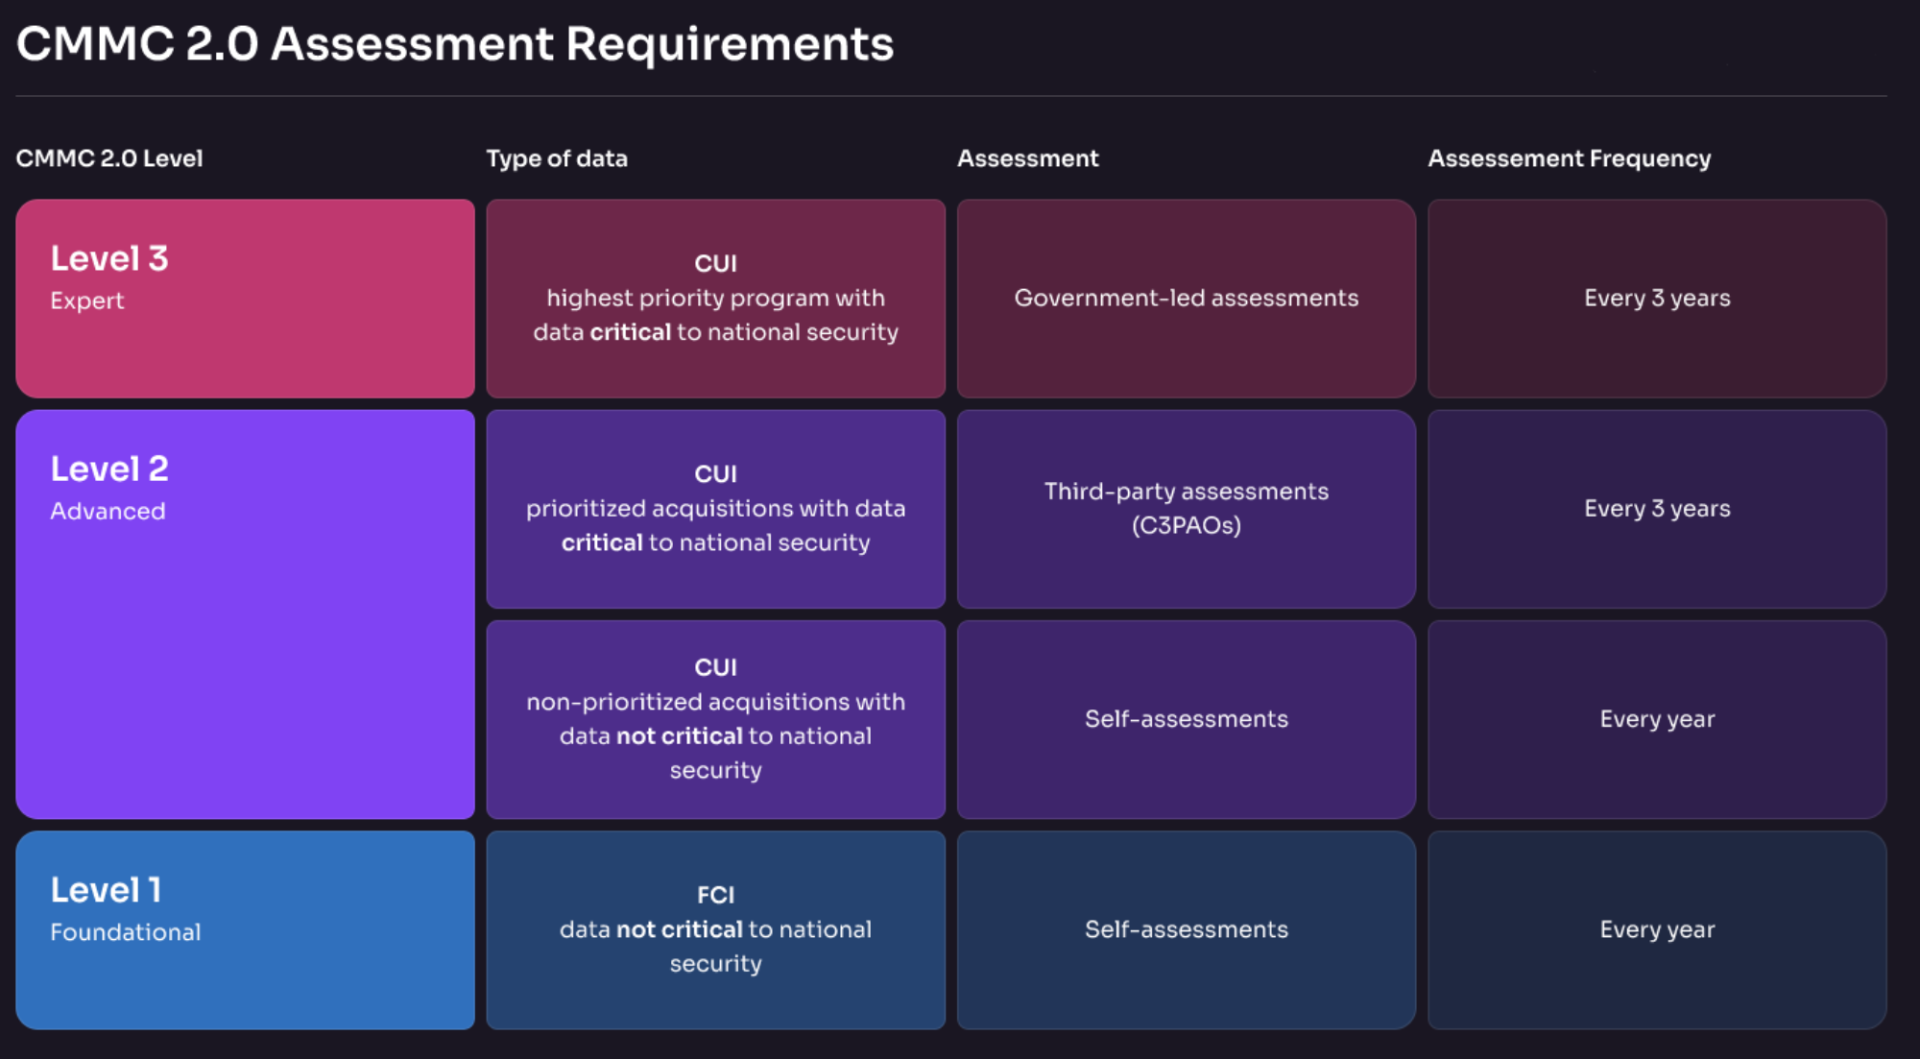Click the CUI prioritized acquisitions cell
The height and width of the screenshot is (1059, 1920).
point(716,509)
